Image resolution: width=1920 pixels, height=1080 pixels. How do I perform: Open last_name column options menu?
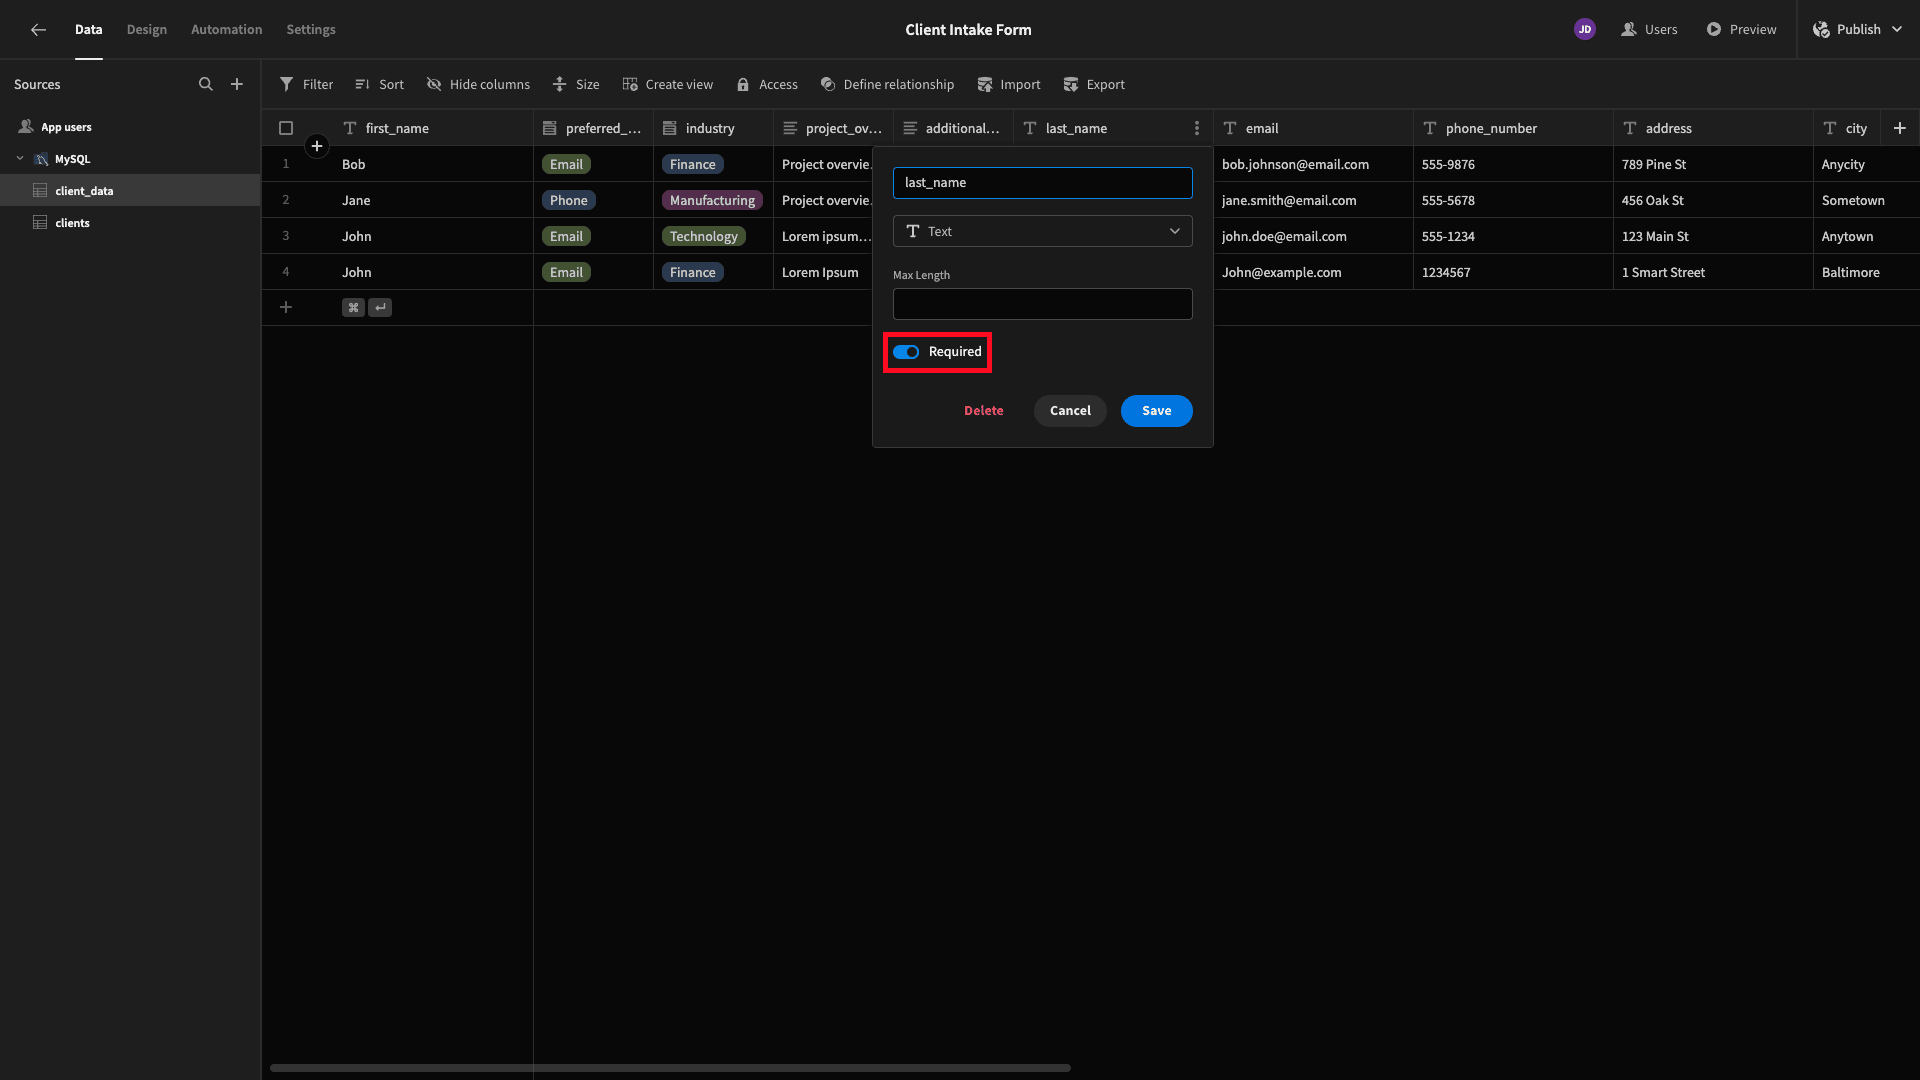[x=1197, y=128]
